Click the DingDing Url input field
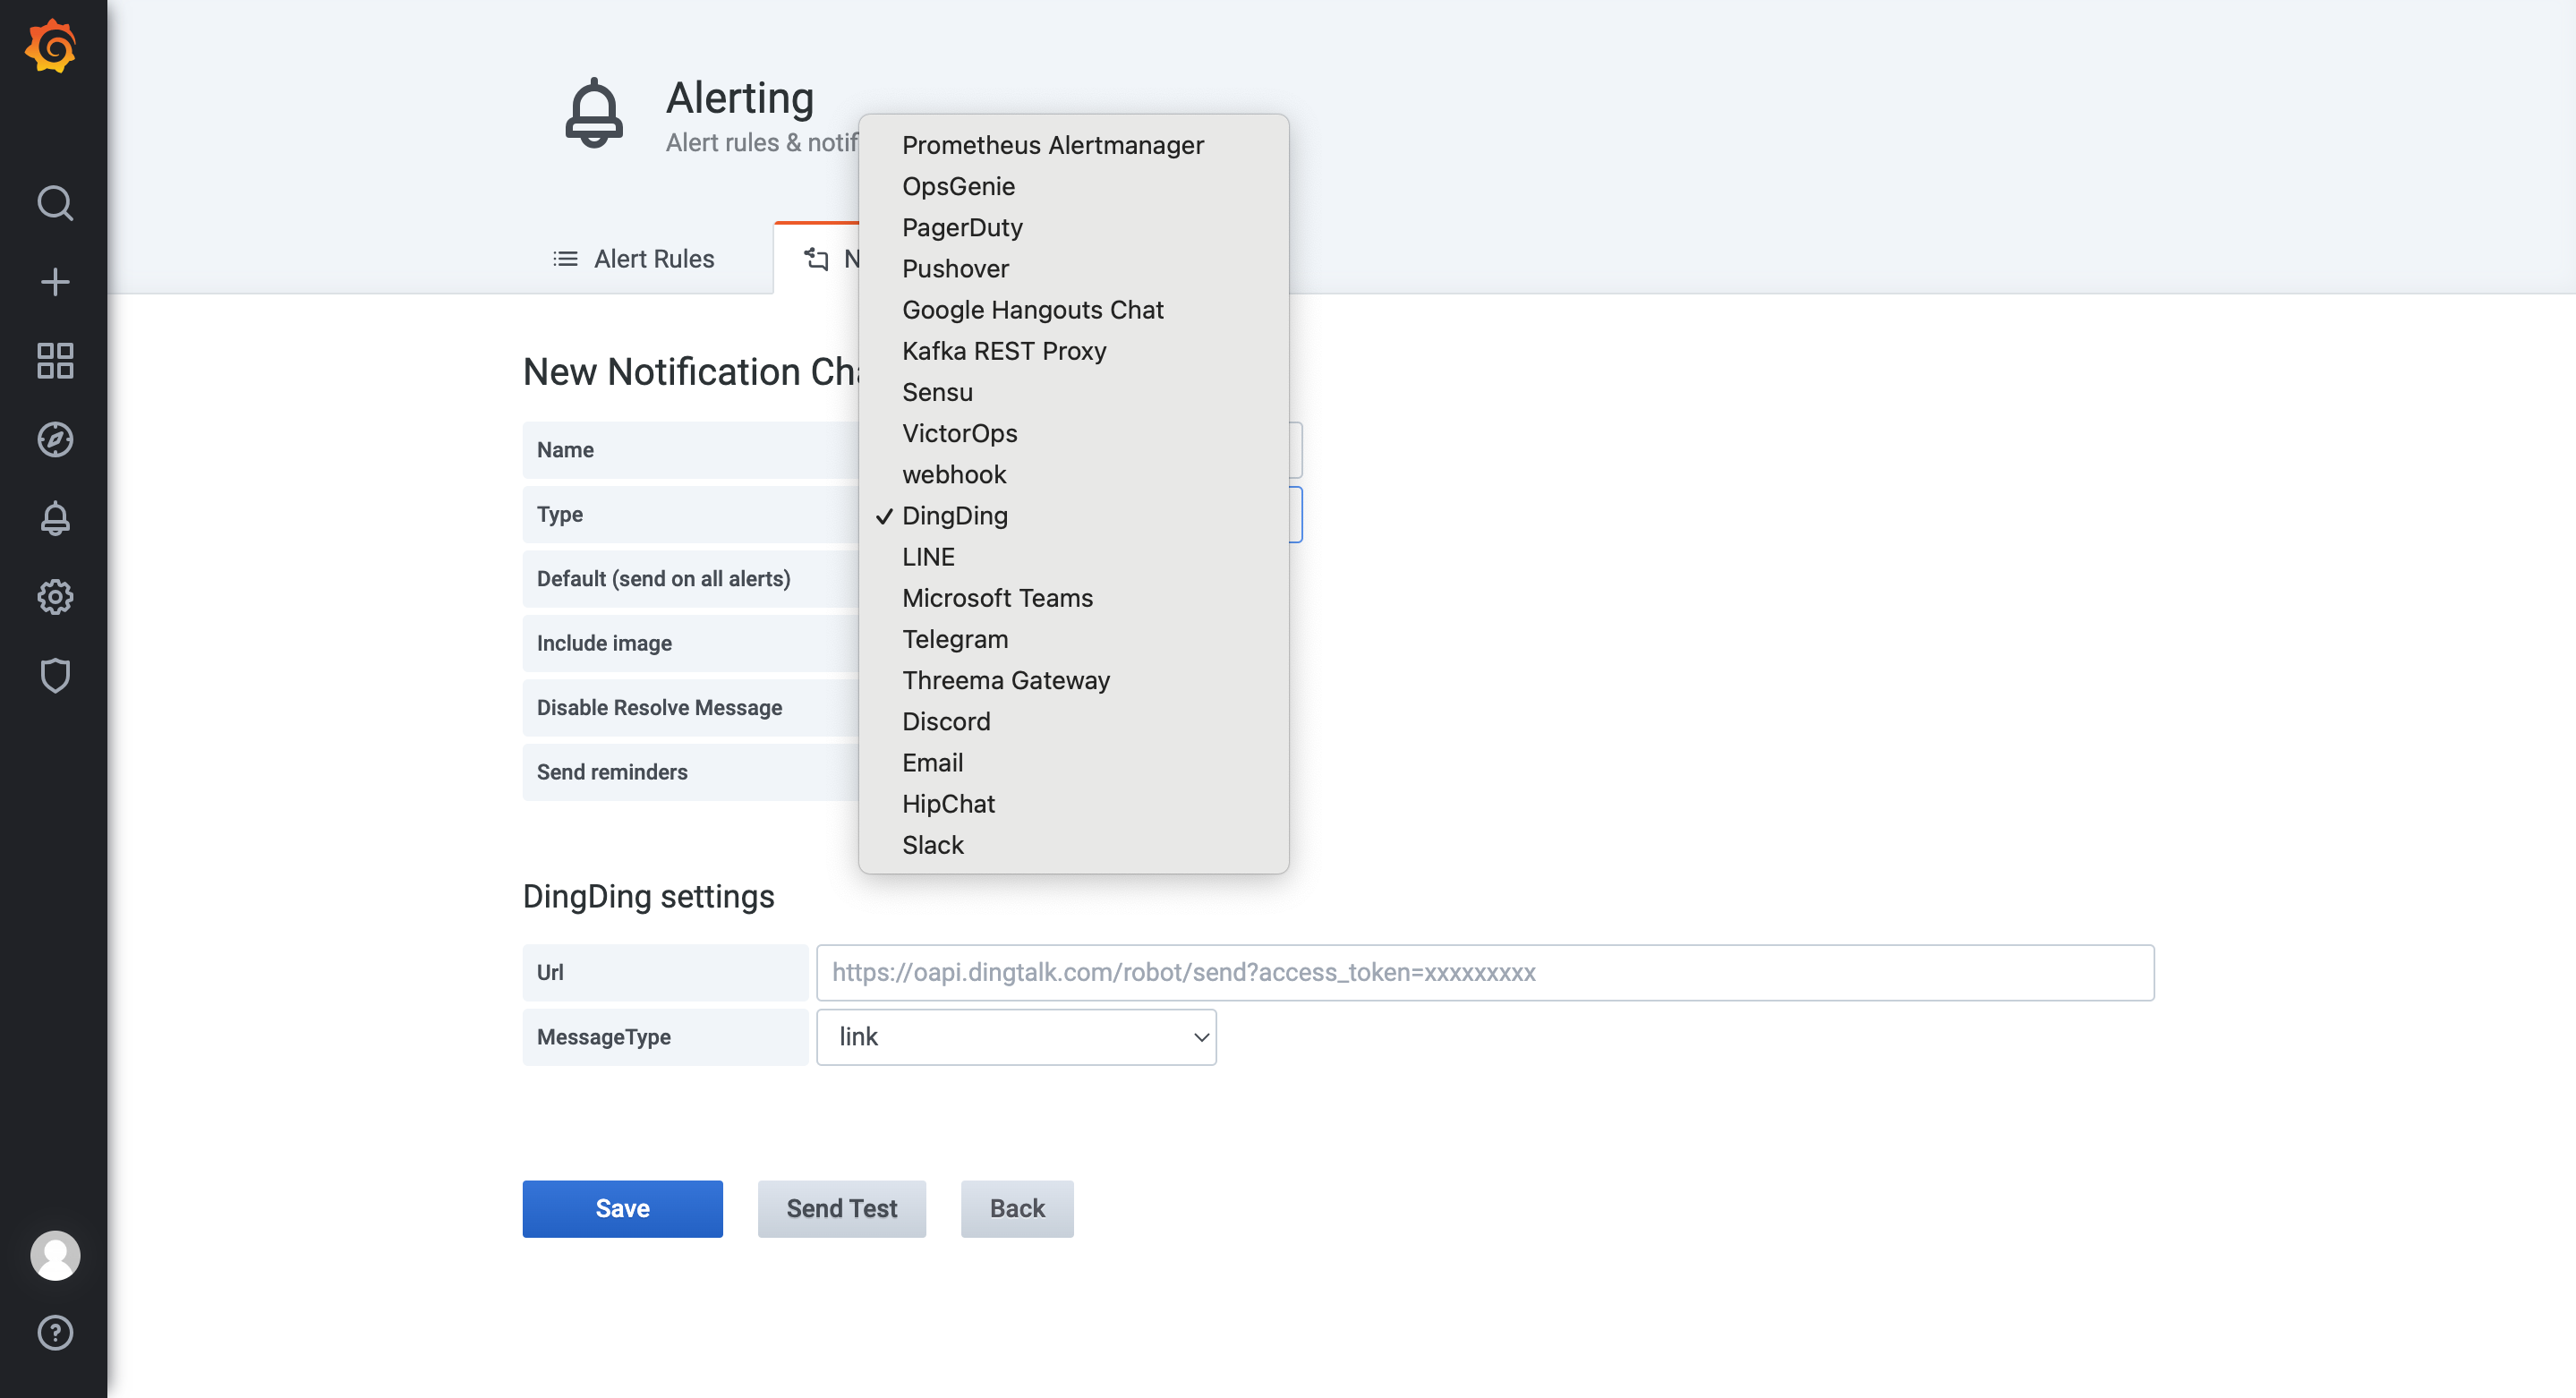The image size is (2576, 1398). point(1484,972)
